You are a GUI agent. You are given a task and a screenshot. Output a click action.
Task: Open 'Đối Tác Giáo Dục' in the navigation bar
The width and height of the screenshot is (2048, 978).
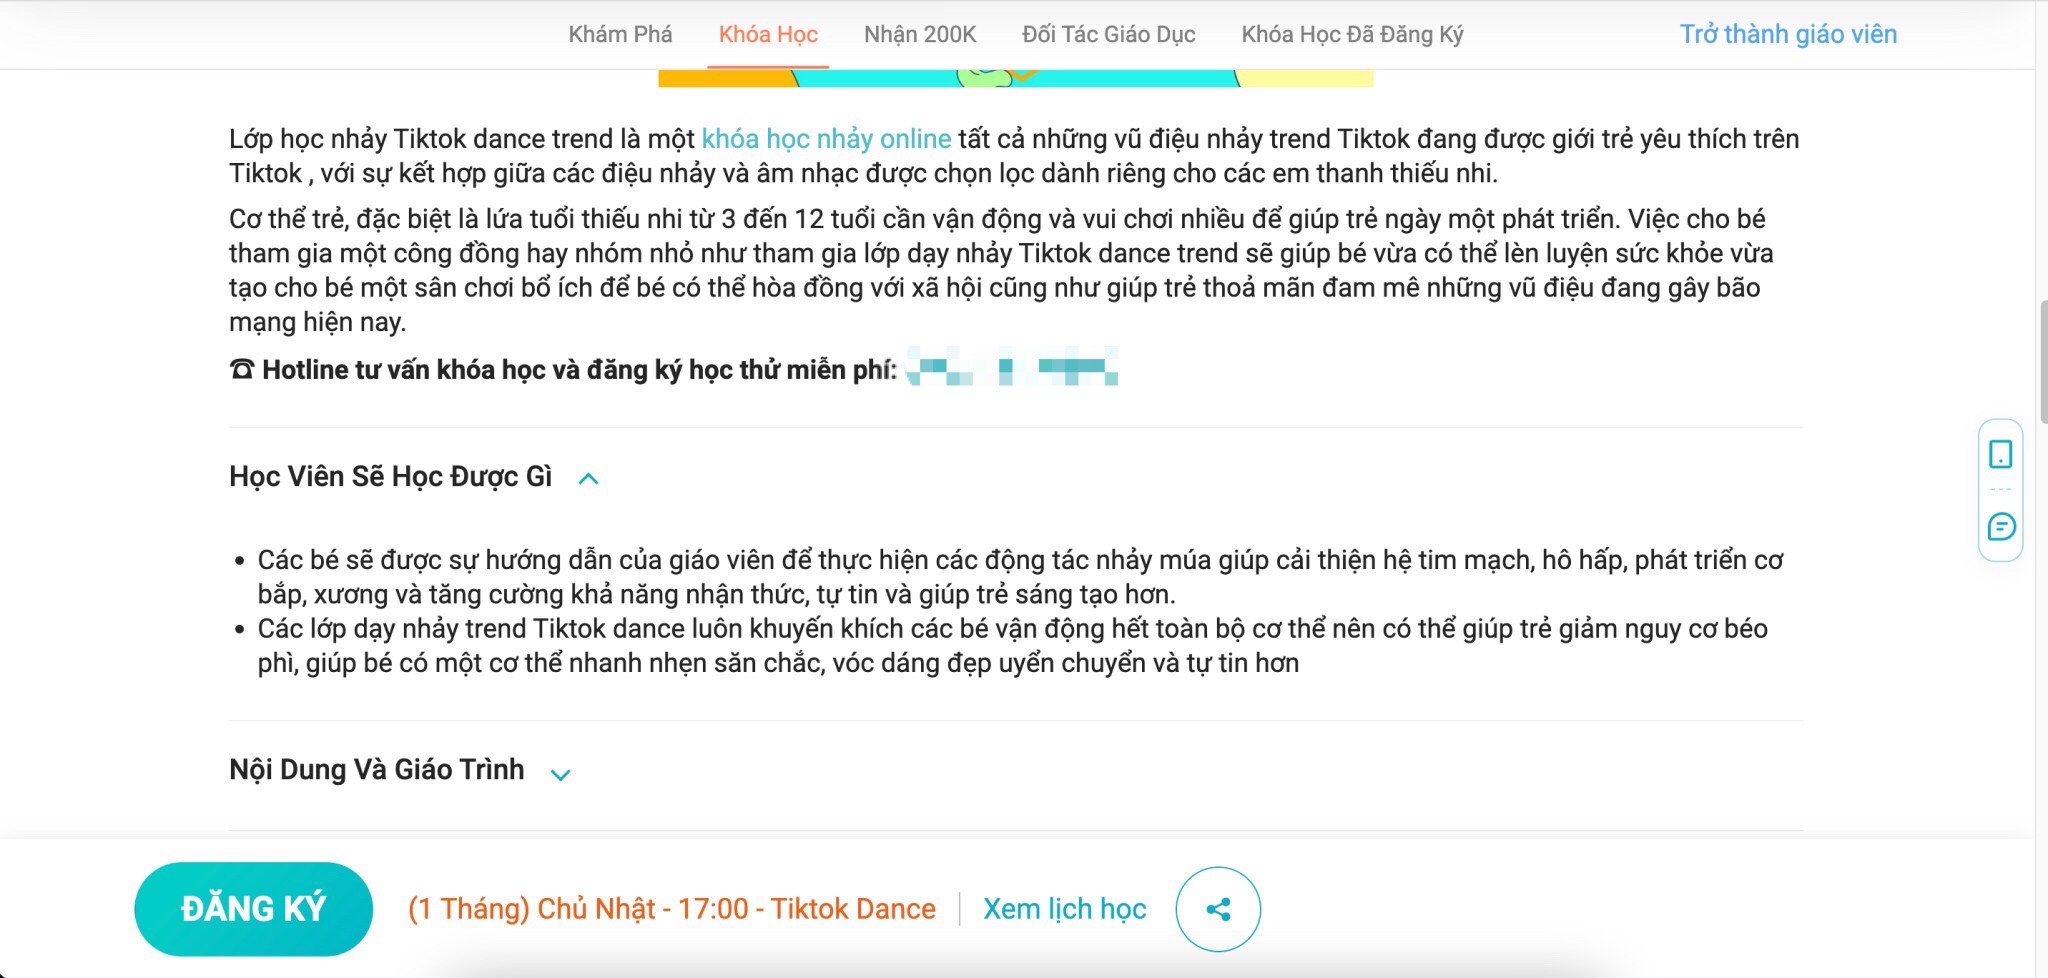pos(1107,33)
